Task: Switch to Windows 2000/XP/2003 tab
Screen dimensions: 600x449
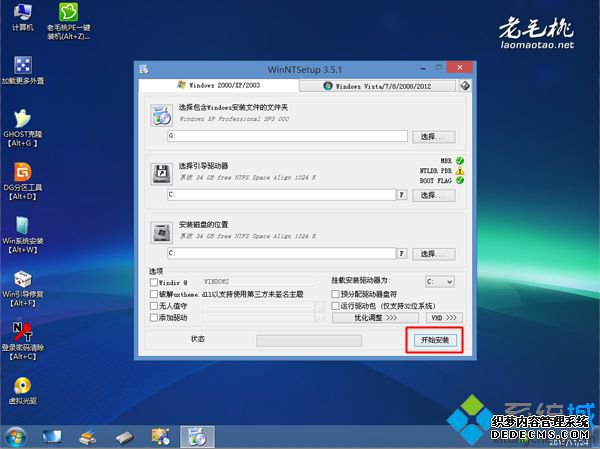Action: (219, 85)
